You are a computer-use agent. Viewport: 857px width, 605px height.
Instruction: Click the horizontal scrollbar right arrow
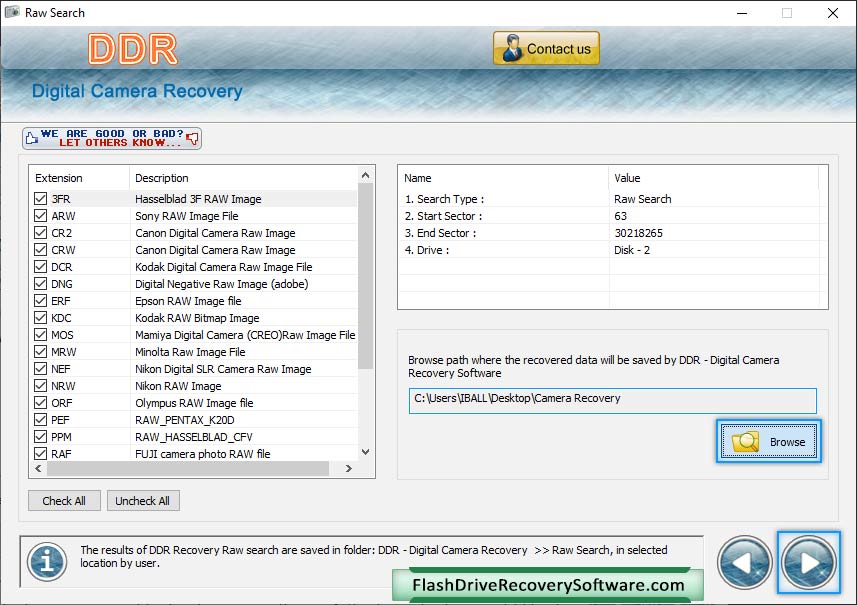(x=349, y=468)
